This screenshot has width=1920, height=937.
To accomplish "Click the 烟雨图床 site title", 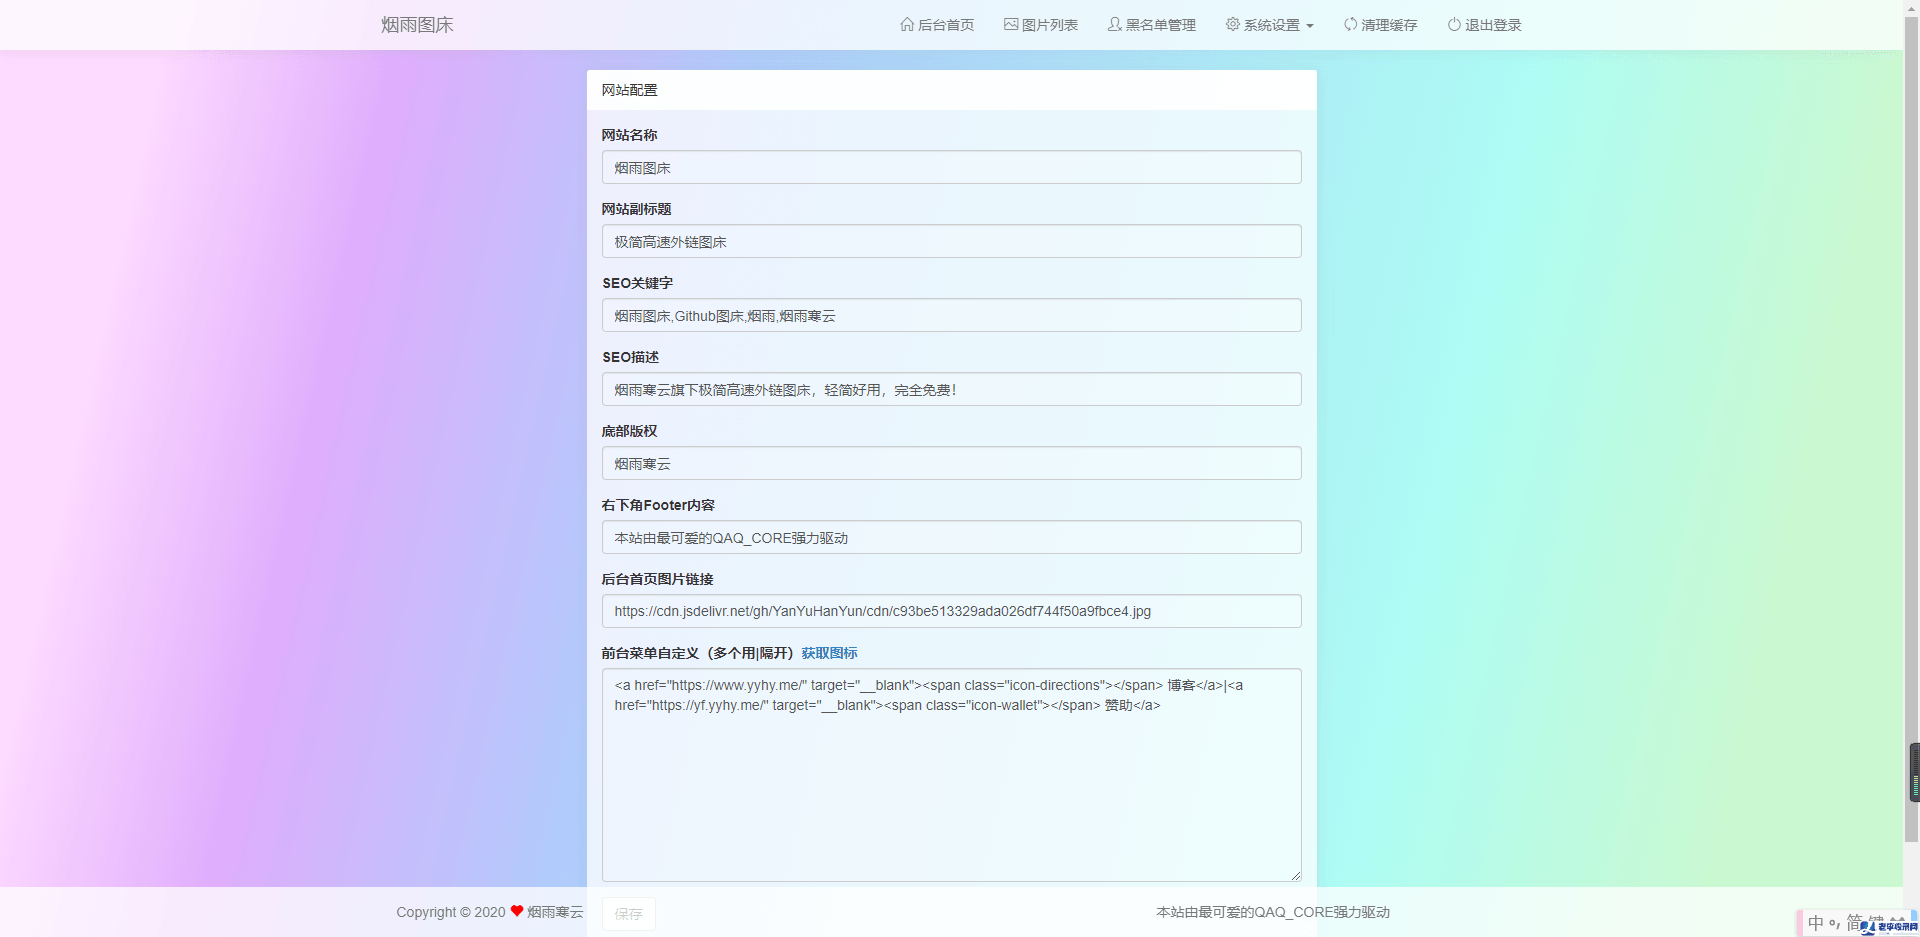I will point(417,24).
